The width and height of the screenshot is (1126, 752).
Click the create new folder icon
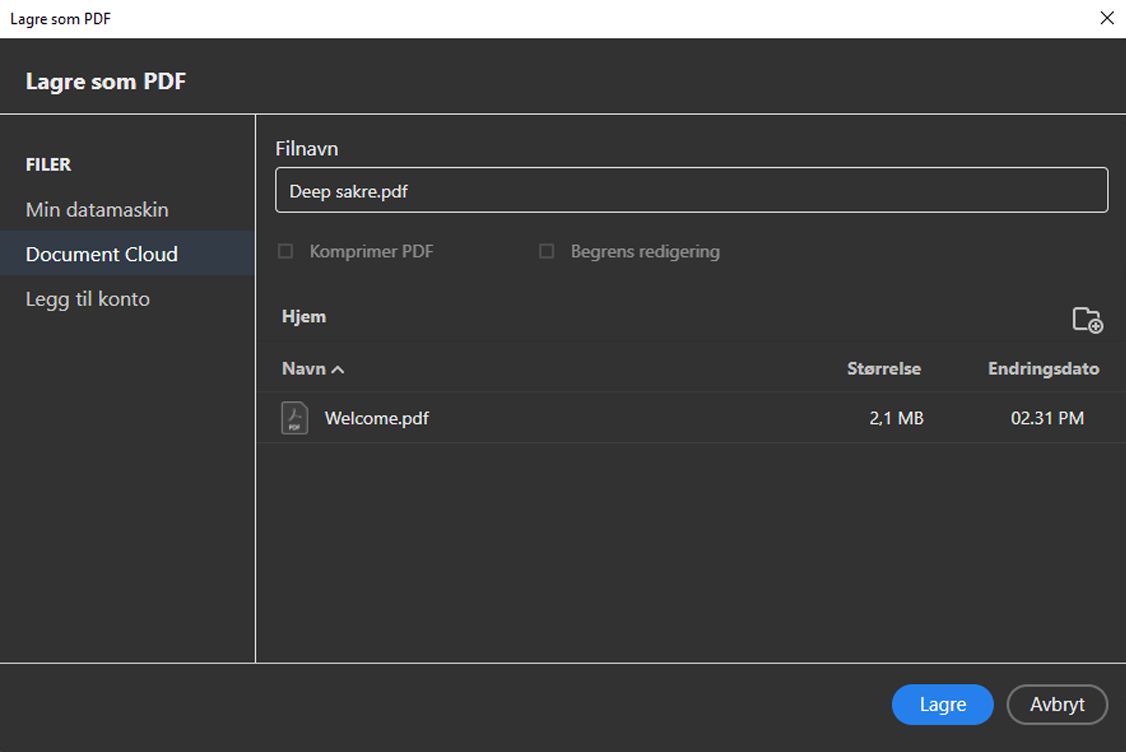click(1087, 320)
